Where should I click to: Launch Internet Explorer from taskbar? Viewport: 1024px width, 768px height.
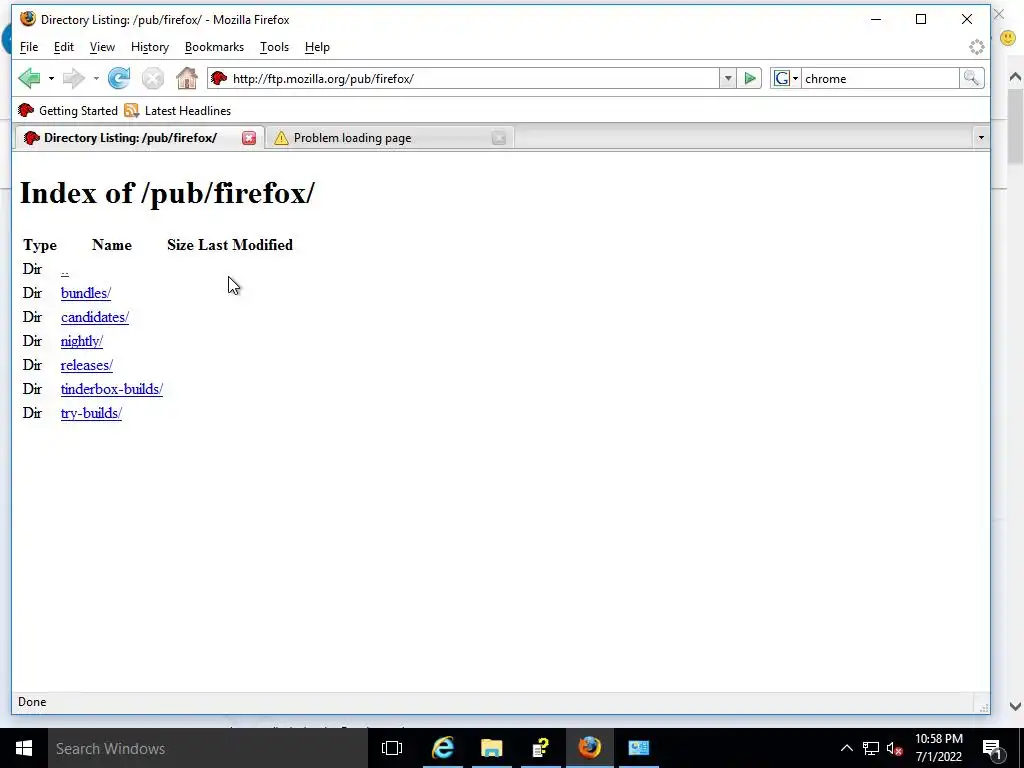point(443,748)
